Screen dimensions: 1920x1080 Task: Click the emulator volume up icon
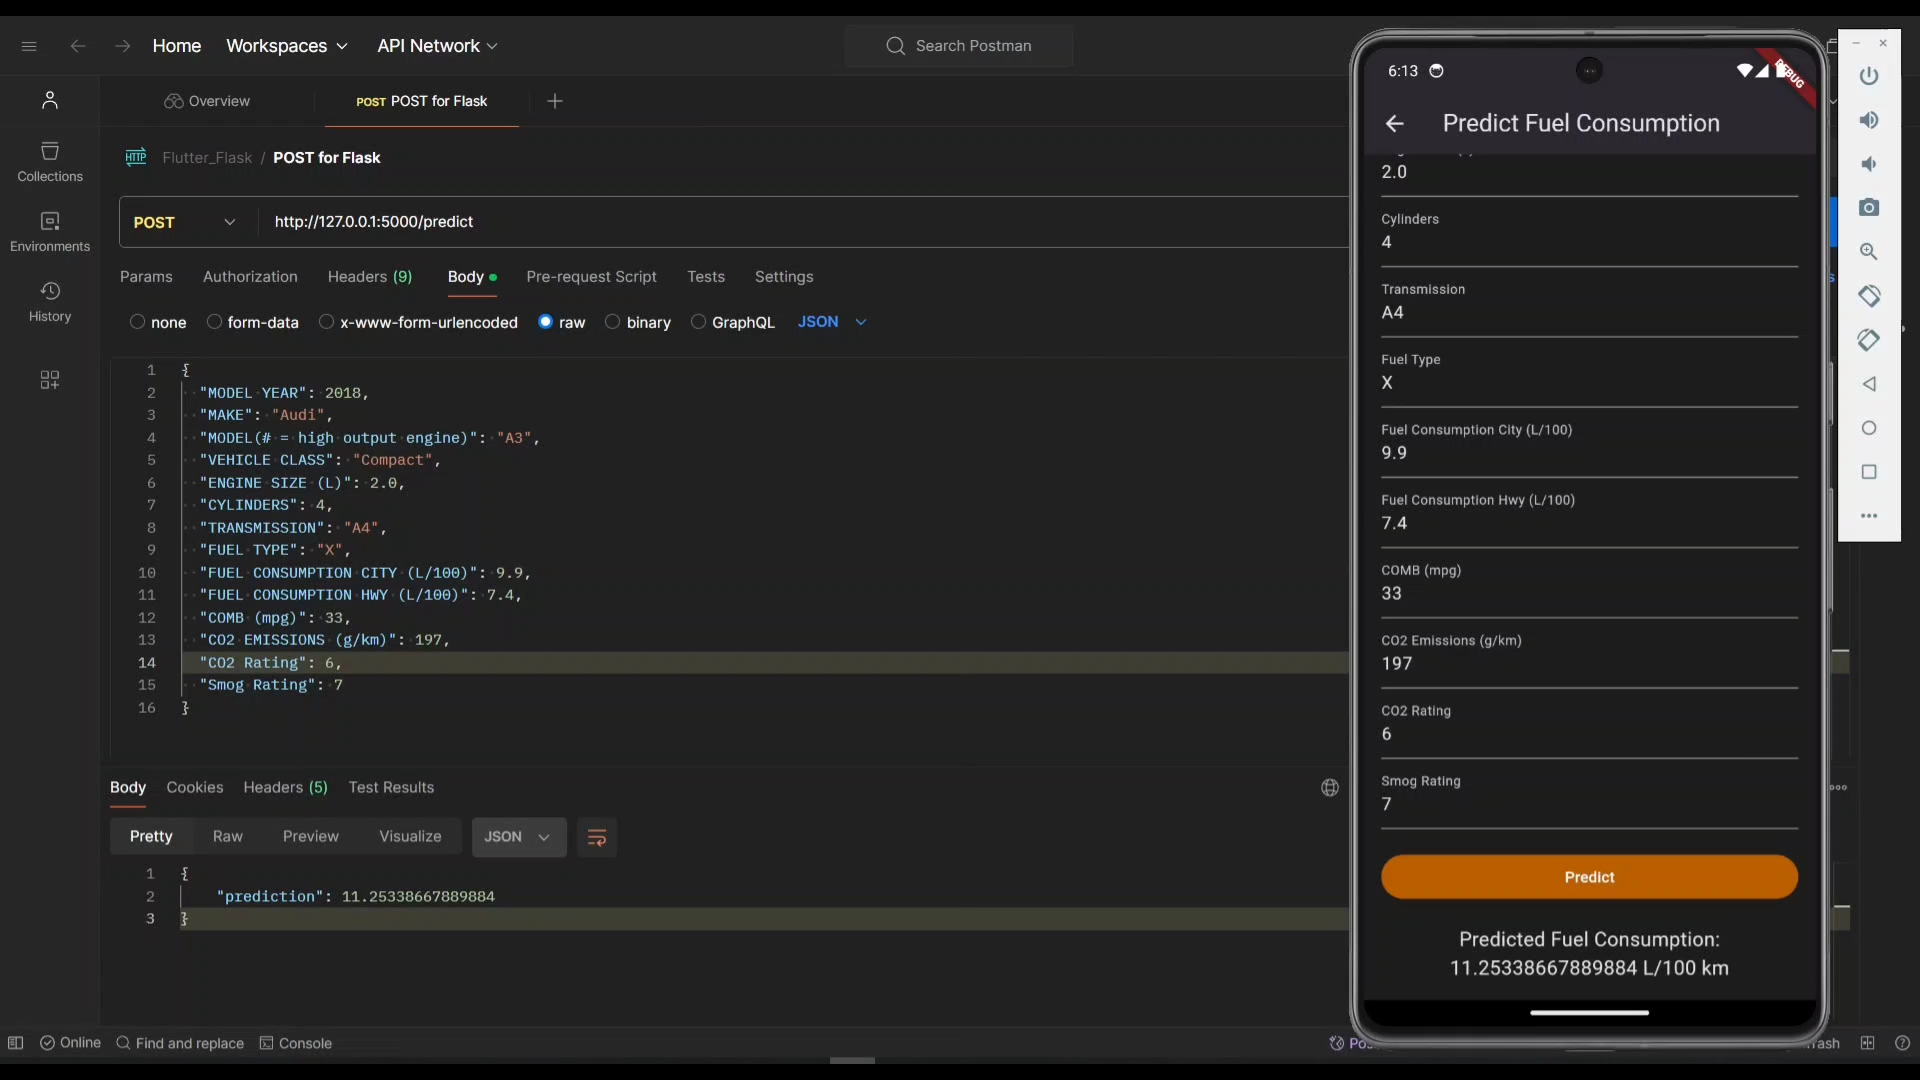[x=1869, y=120]
